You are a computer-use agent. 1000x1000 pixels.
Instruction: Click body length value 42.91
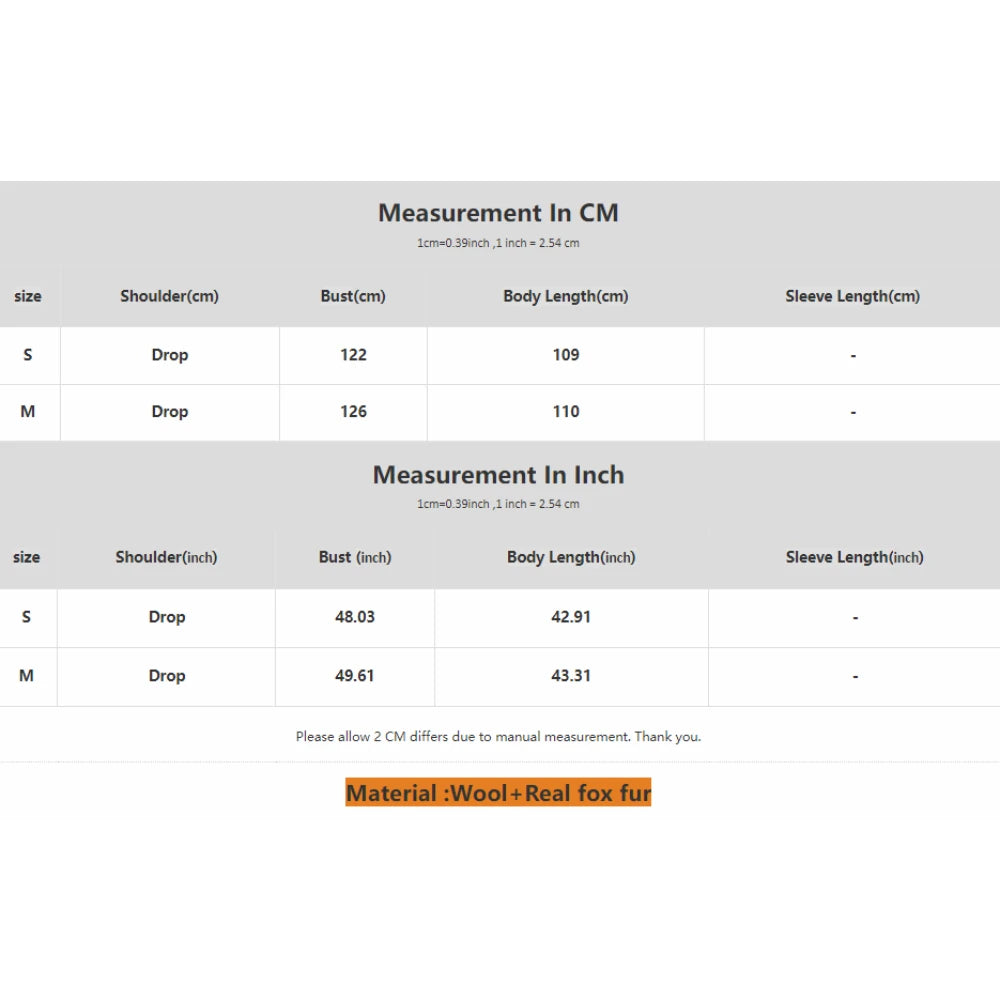coord(571,617)
